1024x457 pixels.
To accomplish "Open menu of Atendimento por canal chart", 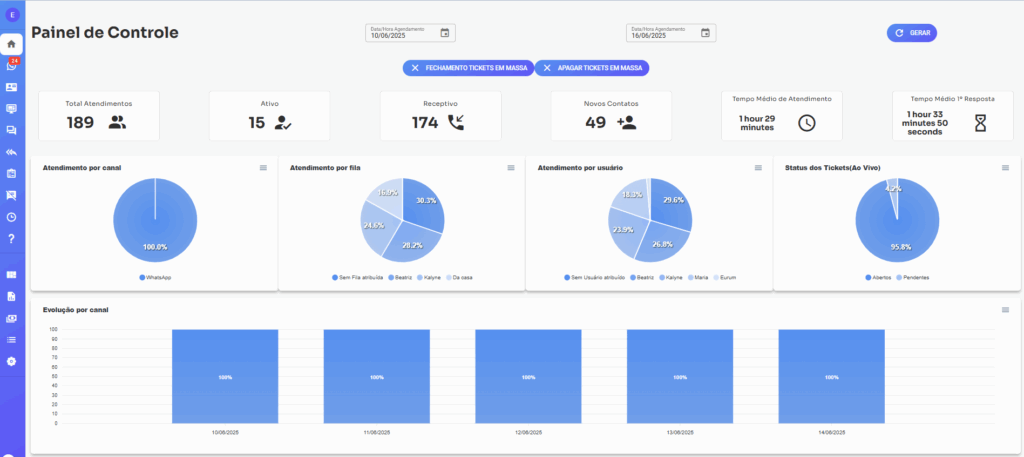I will click(263, 168).
